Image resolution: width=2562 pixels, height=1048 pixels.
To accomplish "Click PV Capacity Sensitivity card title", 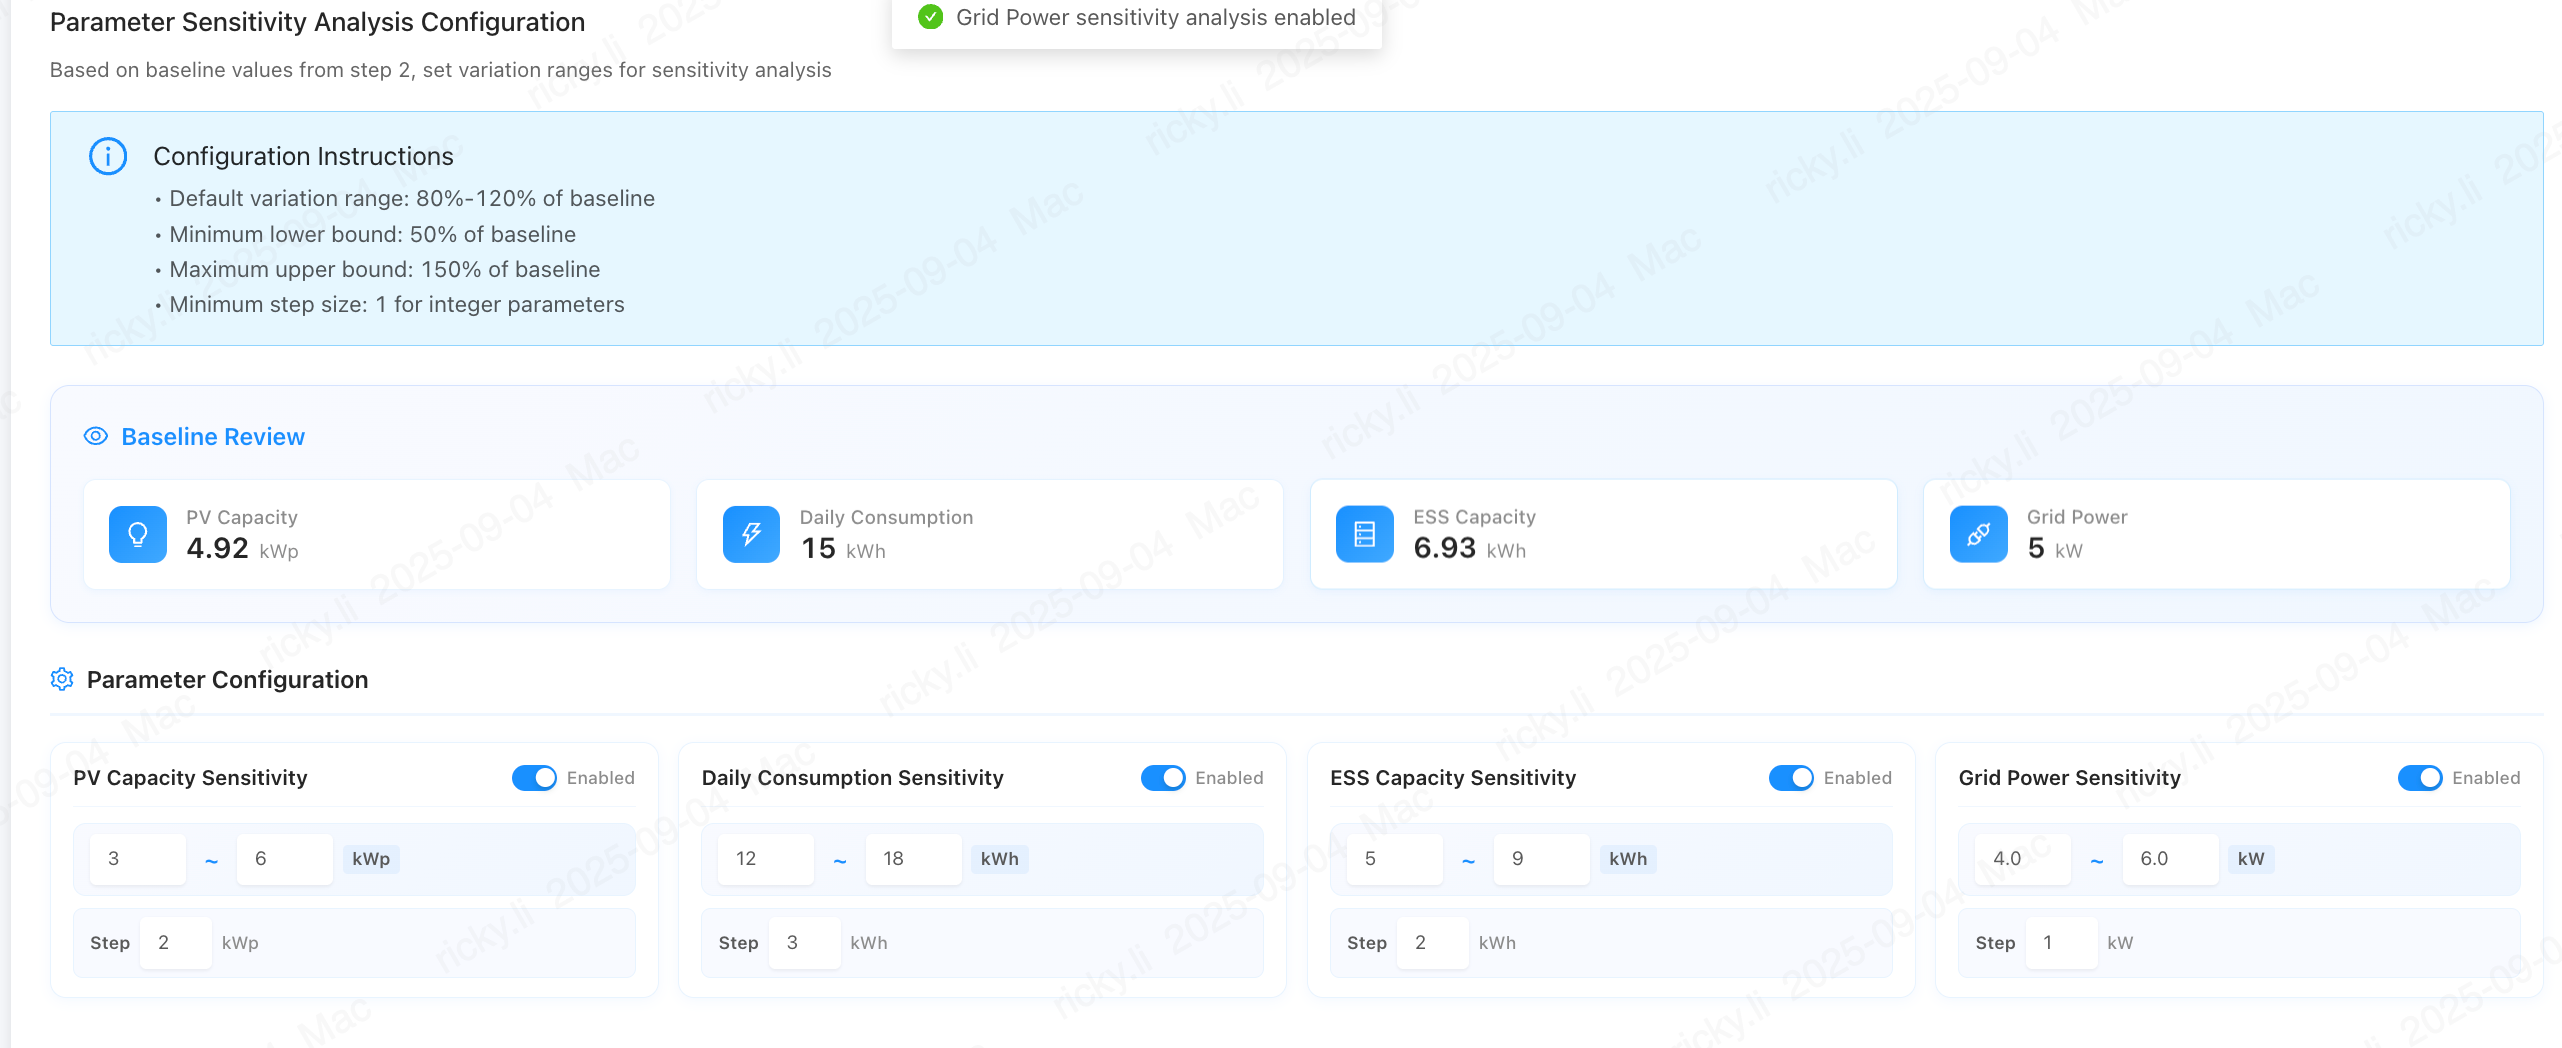I will 190,778.
